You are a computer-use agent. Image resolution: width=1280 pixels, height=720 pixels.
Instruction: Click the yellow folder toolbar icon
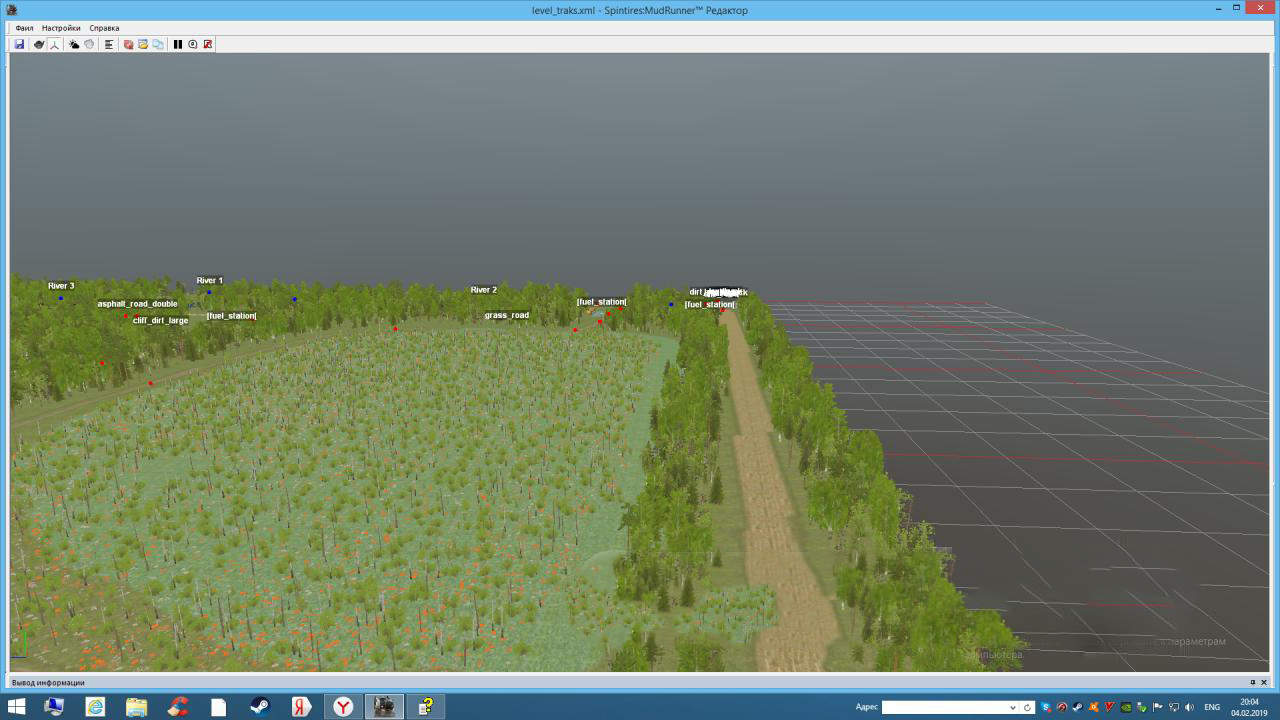(143, 44)
